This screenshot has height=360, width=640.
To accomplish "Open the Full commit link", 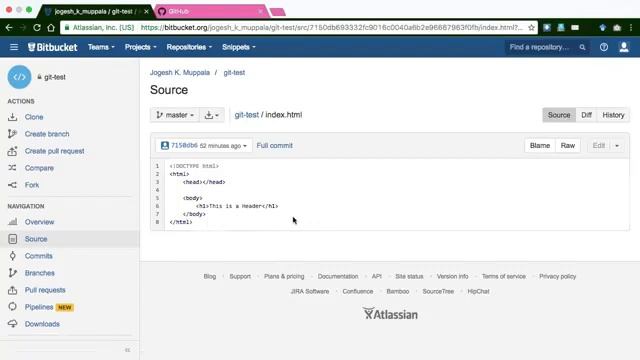I will 274,146.
